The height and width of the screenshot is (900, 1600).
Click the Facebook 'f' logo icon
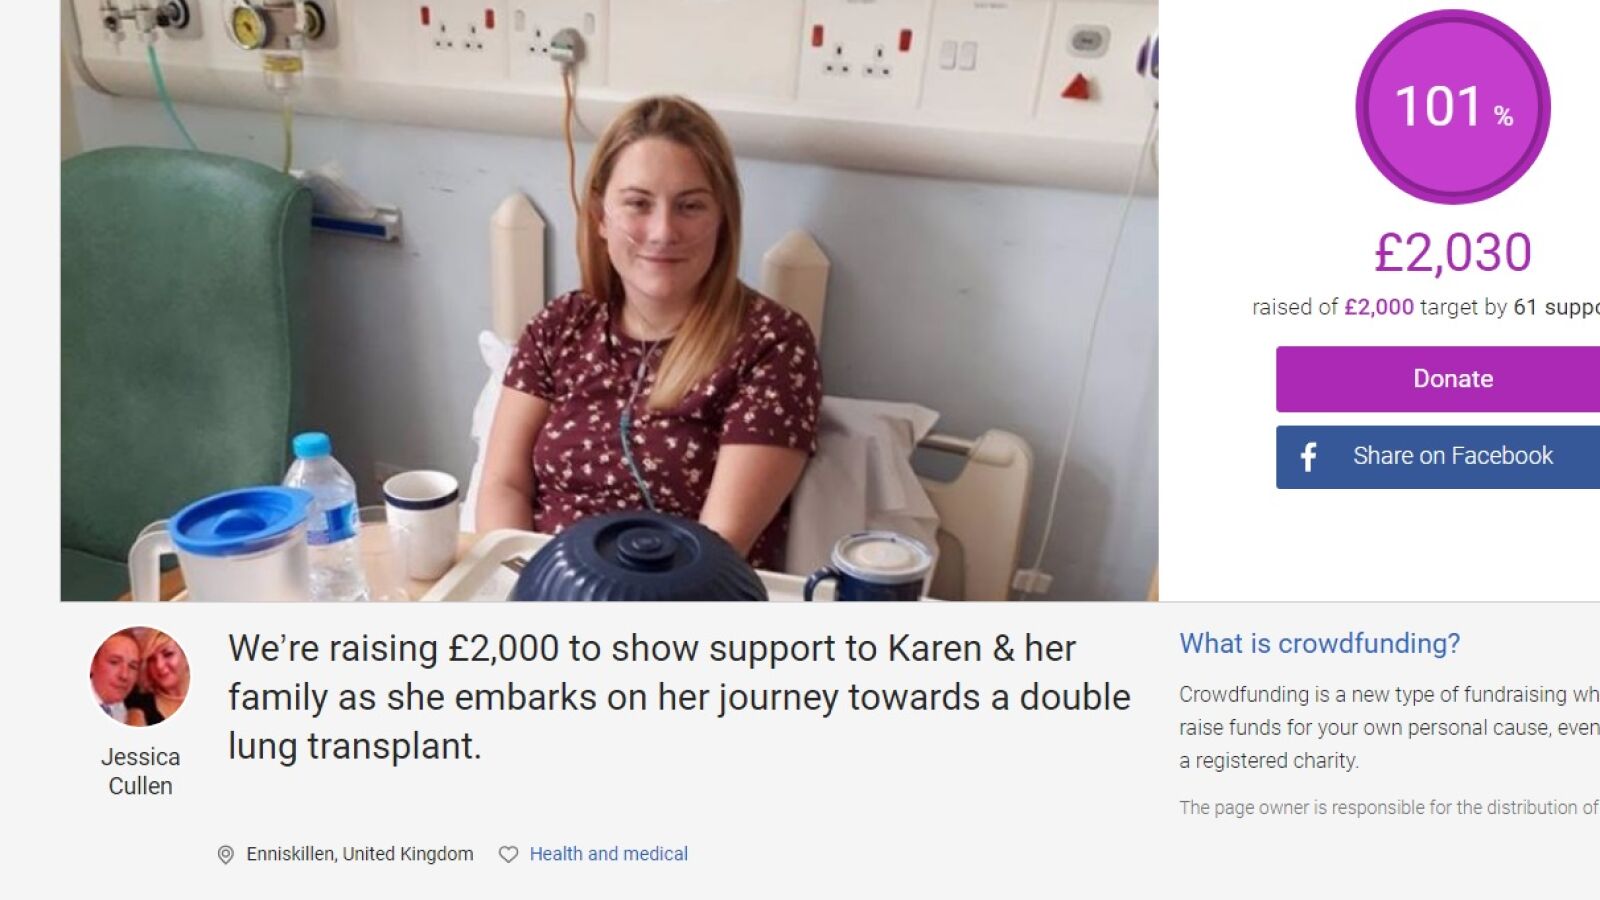tap(1308, 457)
